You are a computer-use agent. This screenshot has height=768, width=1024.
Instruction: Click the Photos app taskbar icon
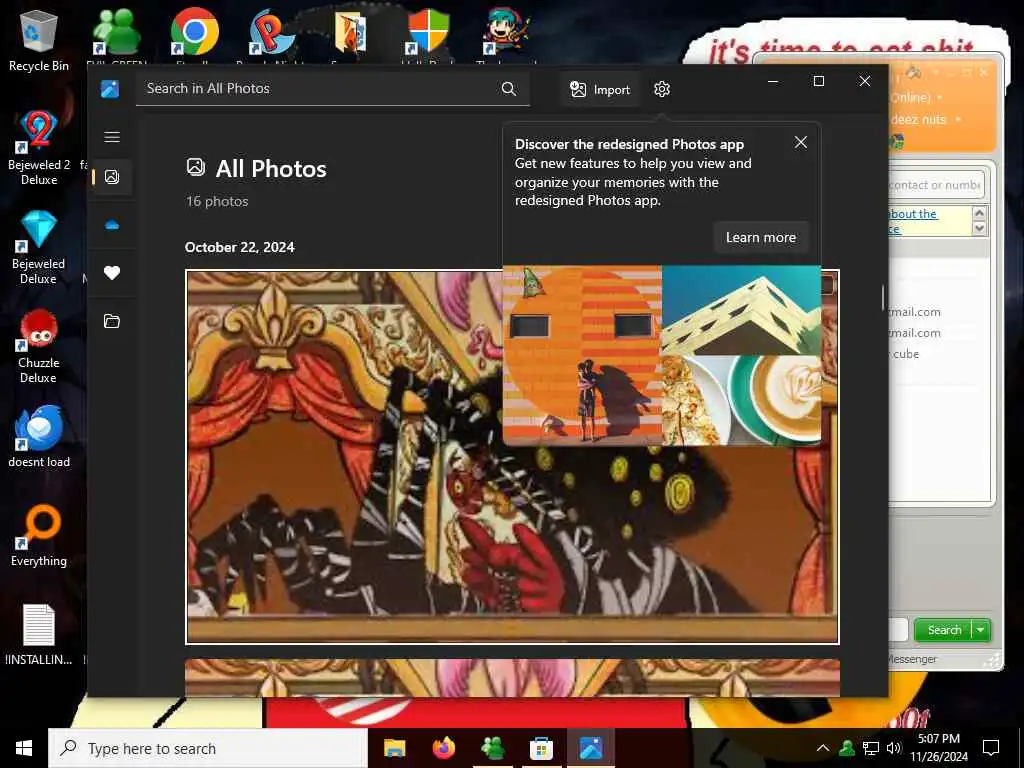[x=590, y=748]
